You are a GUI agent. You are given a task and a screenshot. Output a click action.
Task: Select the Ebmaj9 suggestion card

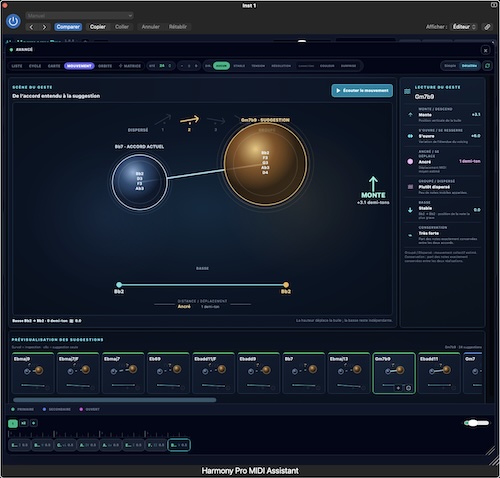(x=33, y=373)
